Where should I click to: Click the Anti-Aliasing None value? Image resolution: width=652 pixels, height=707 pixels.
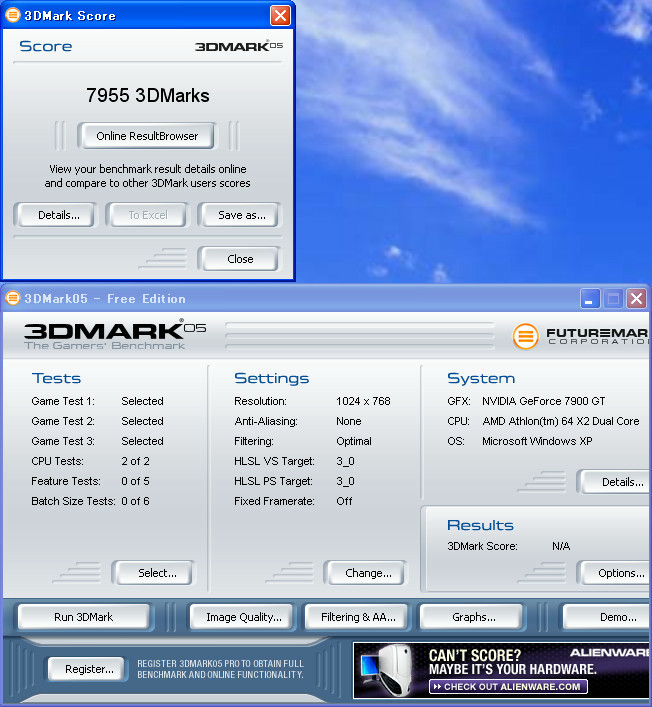349,421
